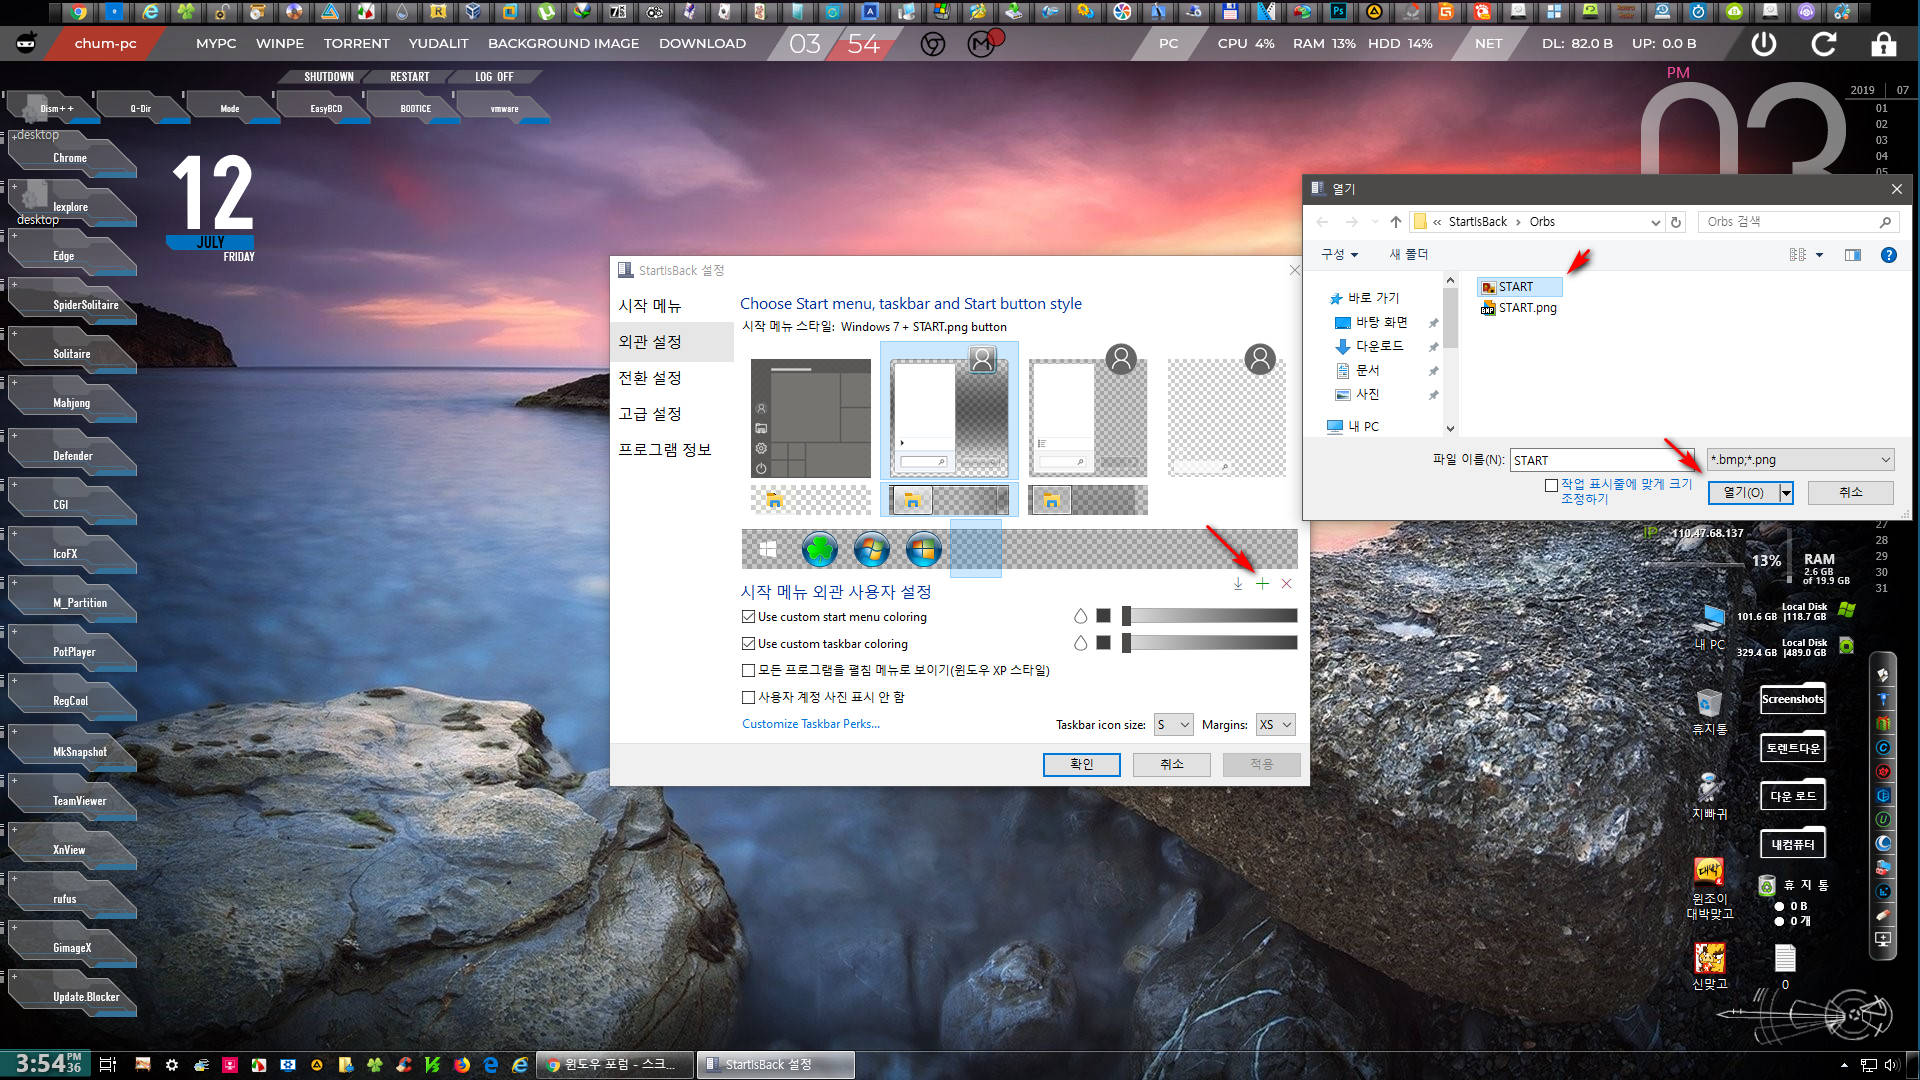Click the search magnifier in Orbs search box
This screenshot has height=1080, width=1920.
point(1885,222)
